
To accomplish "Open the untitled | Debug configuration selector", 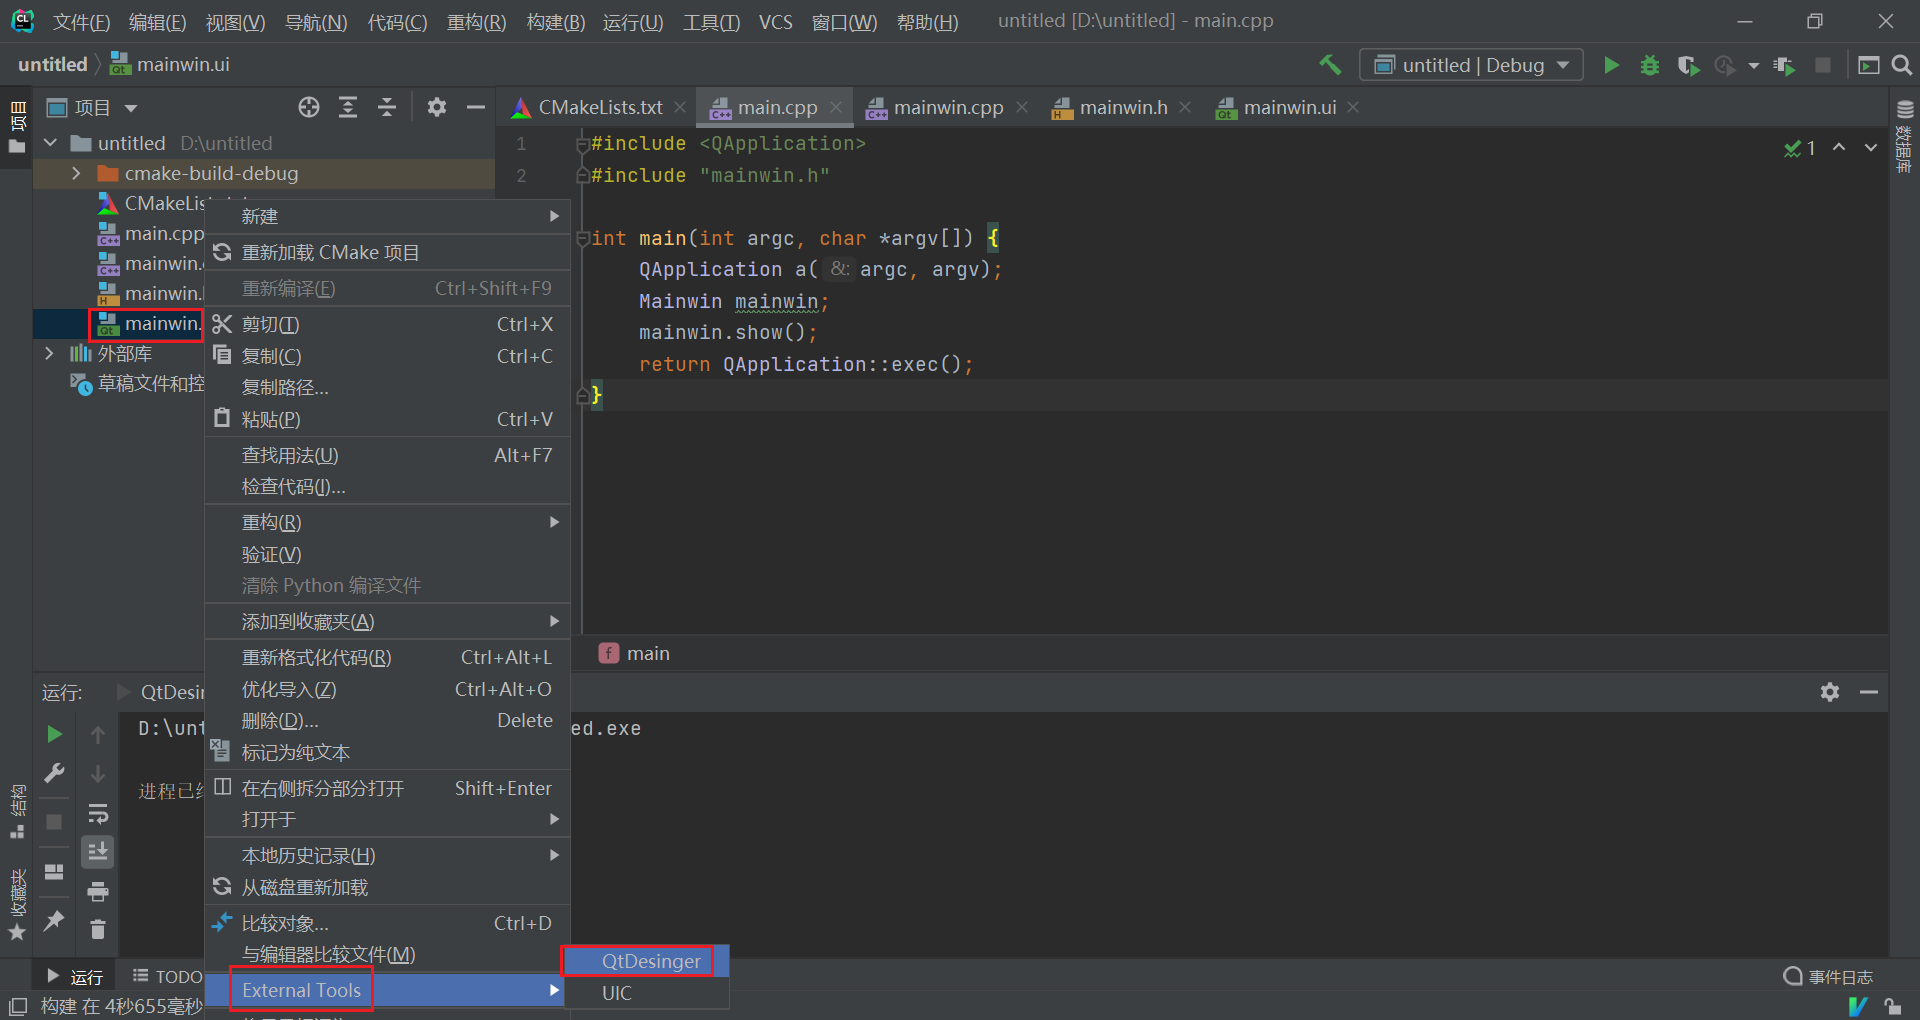I will [1470, 64].
